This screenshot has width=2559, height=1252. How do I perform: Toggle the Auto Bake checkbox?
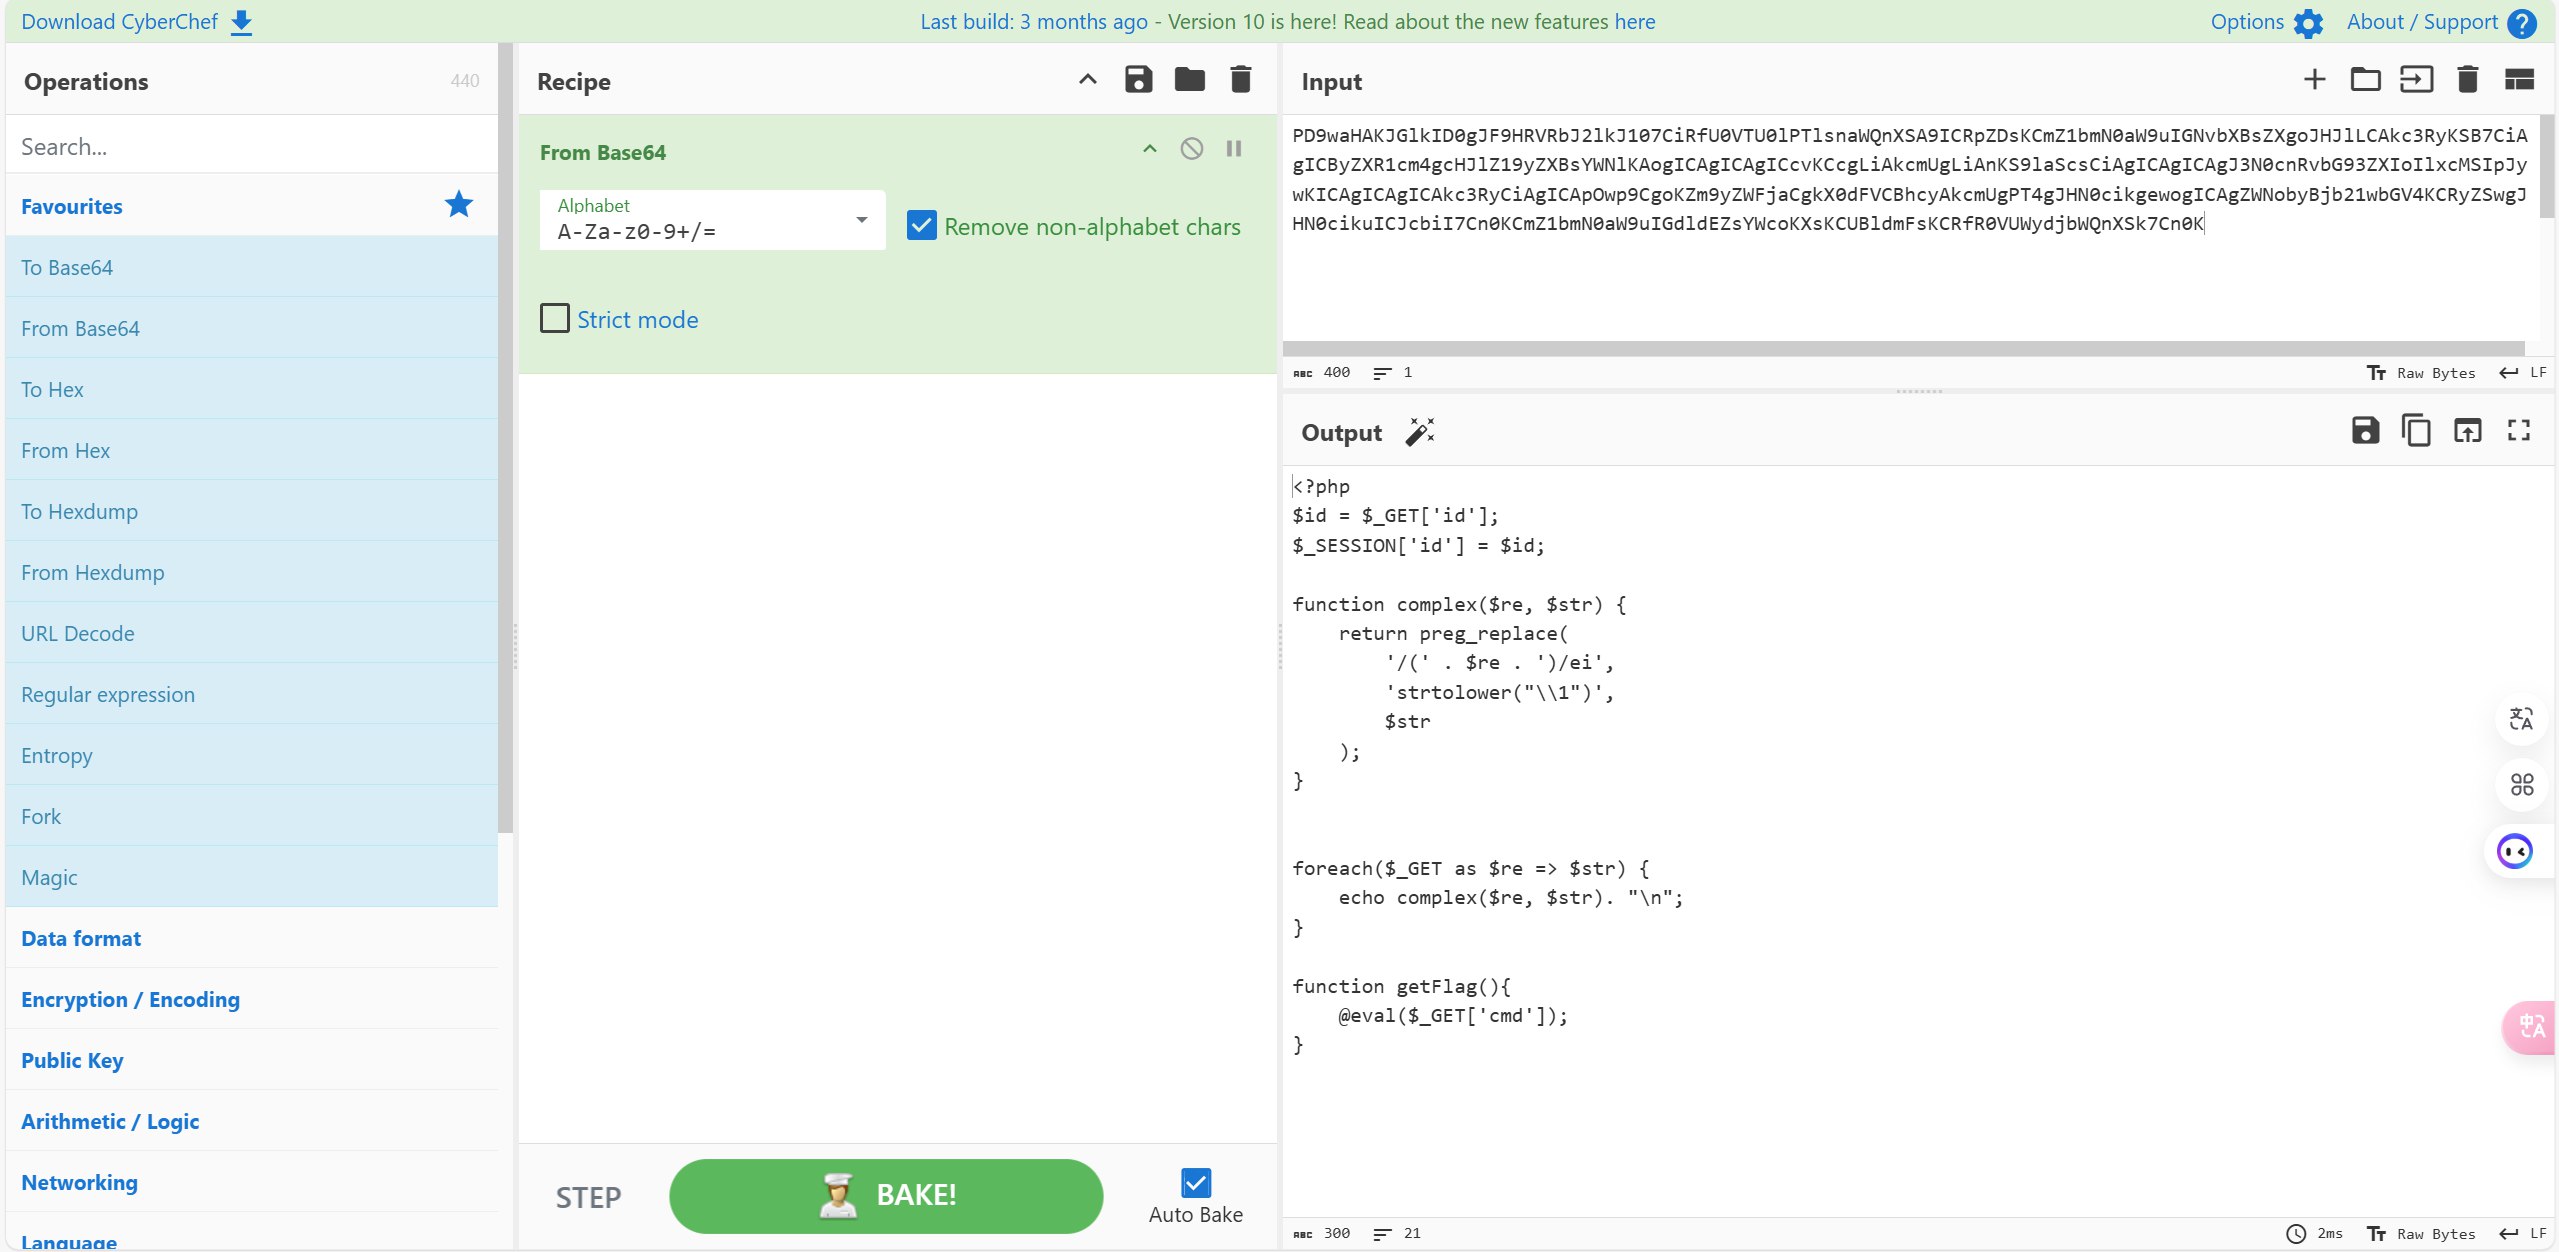pos(1195,1183)
